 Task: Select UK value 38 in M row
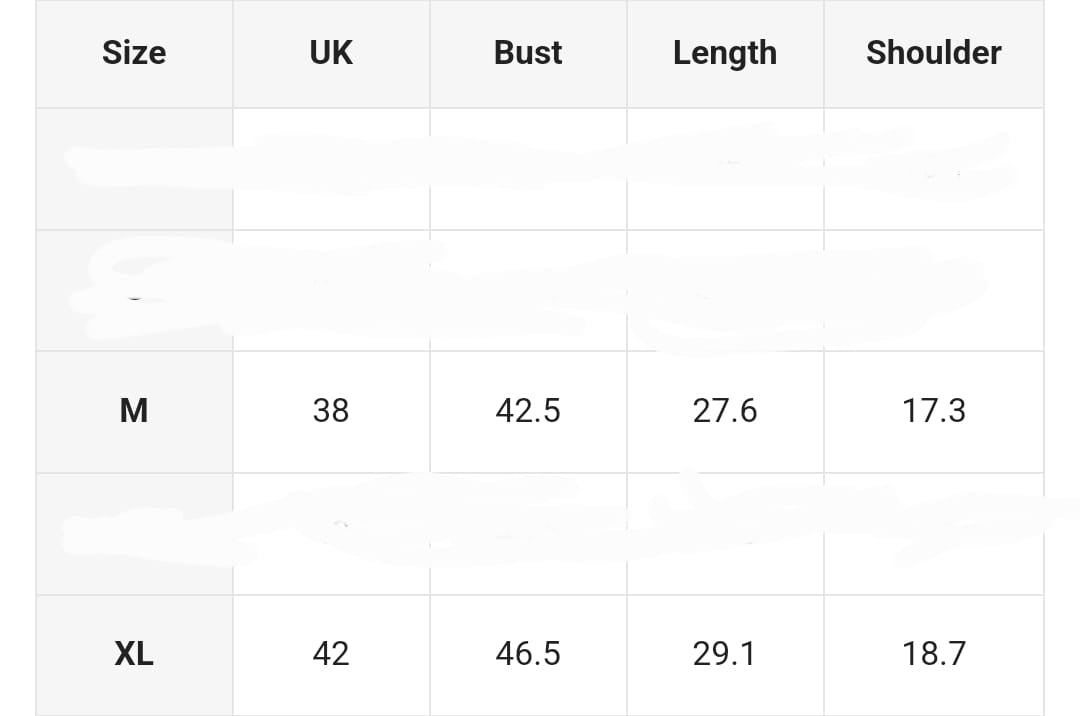pyautogui.click(x=331, y=411)
